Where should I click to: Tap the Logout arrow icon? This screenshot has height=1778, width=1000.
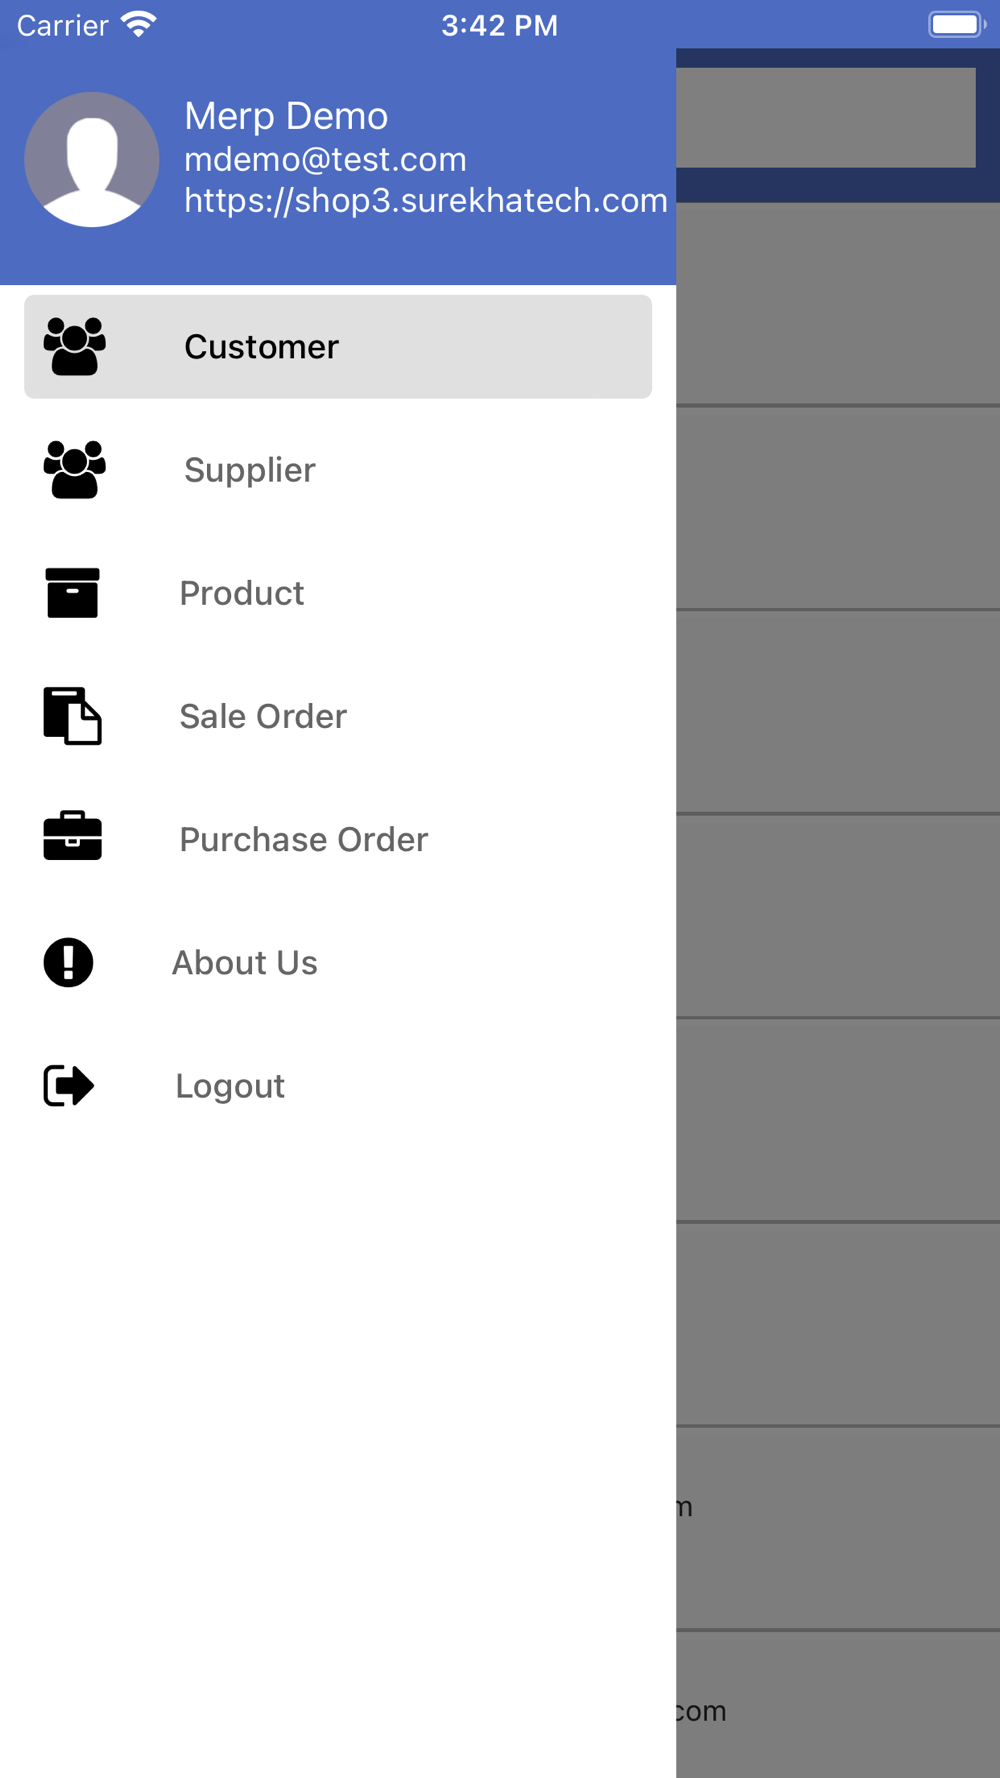(x=68, y=1085)
